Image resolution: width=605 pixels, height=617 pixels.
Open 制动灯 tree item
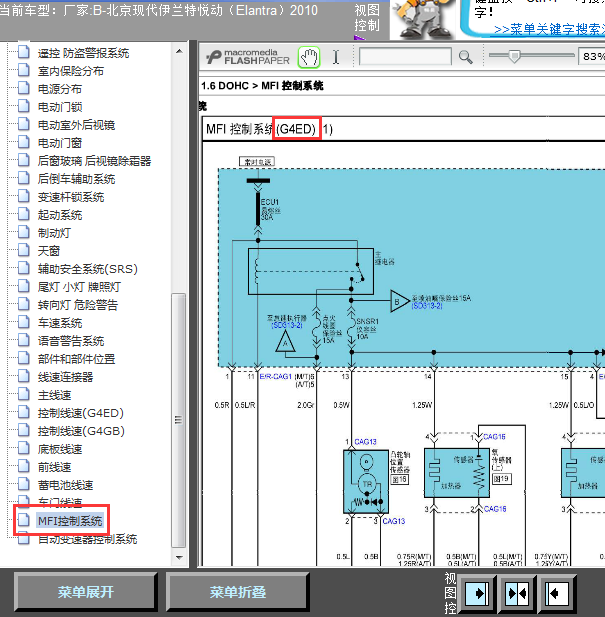pyautogui.click(x=54, y=233)
